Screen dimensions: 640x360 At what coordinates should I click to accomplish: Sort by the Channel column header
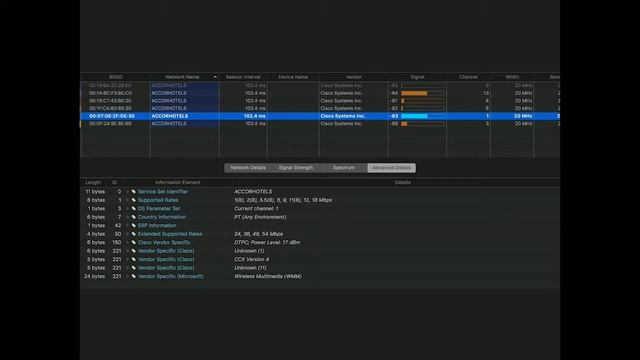click(468, 77)
